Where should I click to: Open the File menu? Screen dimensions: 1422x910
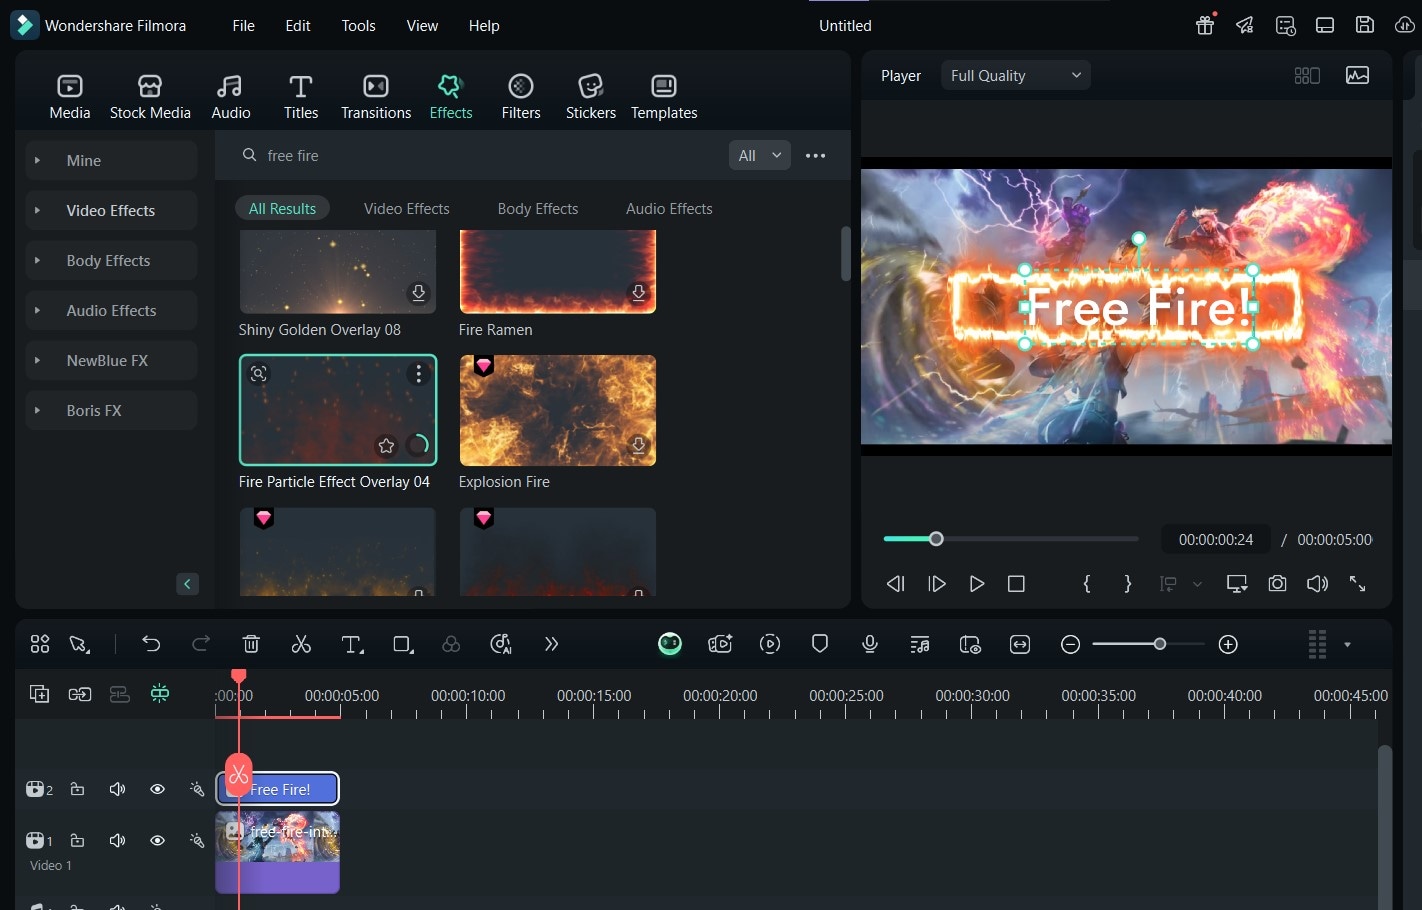243,25
